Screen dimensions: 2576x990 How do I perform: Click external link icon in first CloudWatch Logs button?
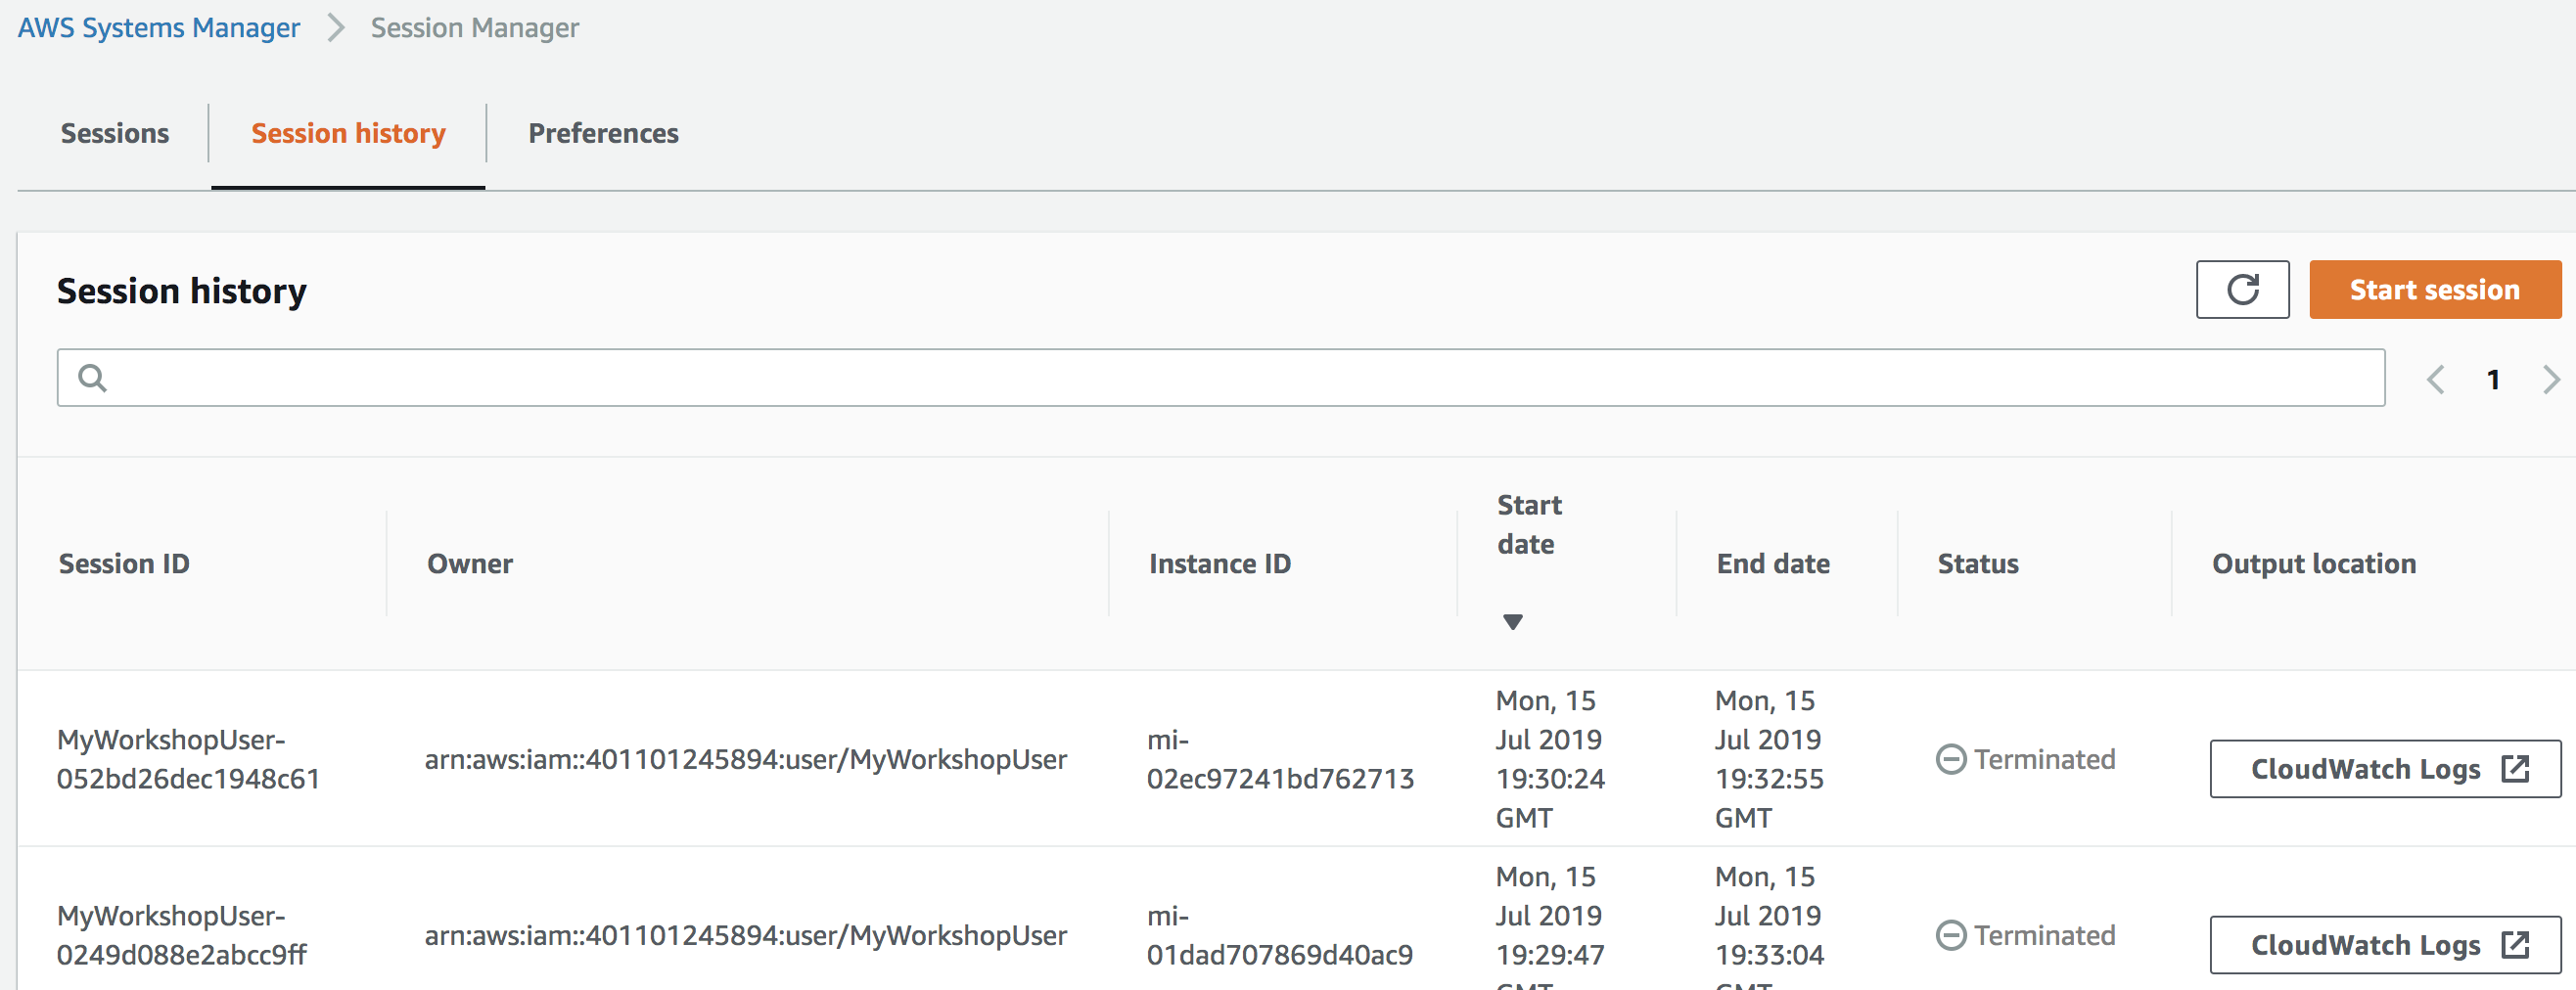2515,769
